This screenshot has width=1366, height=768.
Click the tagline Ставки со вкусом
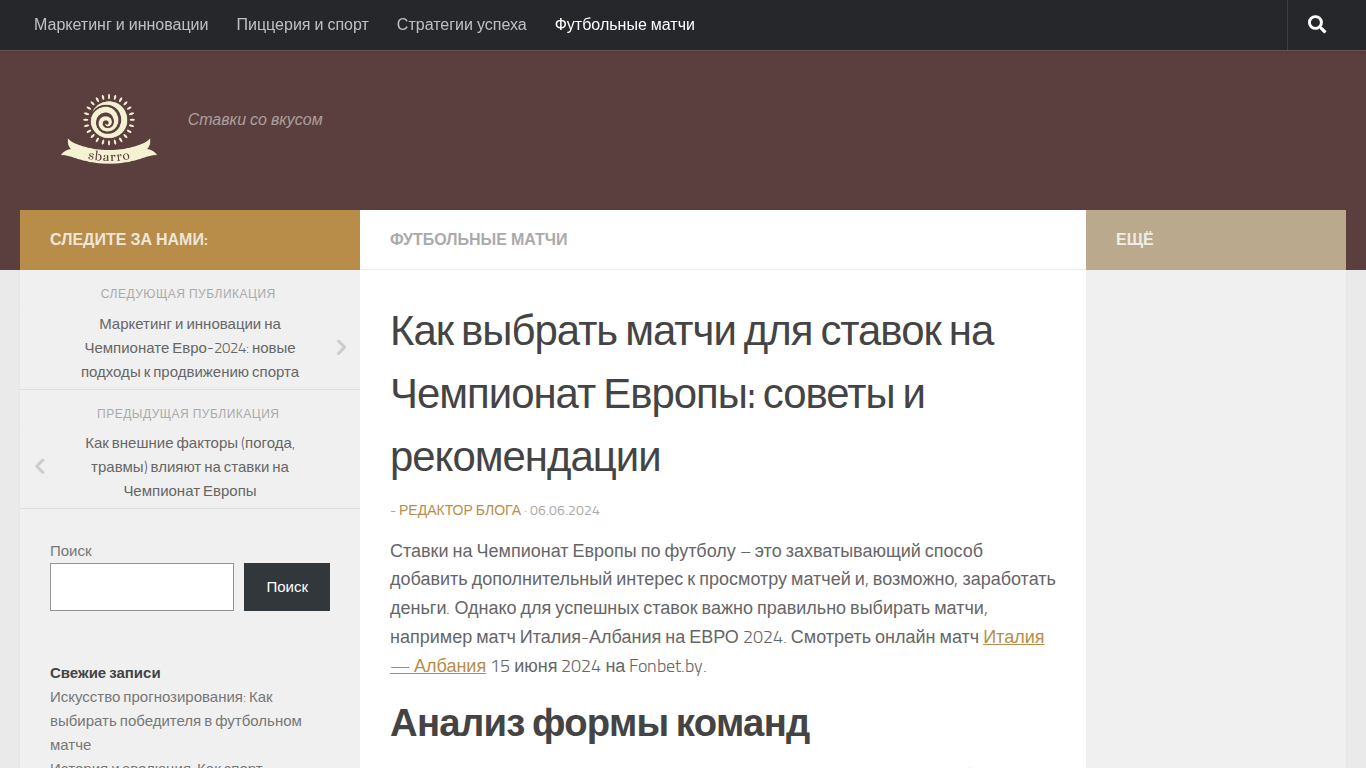tap(255, 120)
